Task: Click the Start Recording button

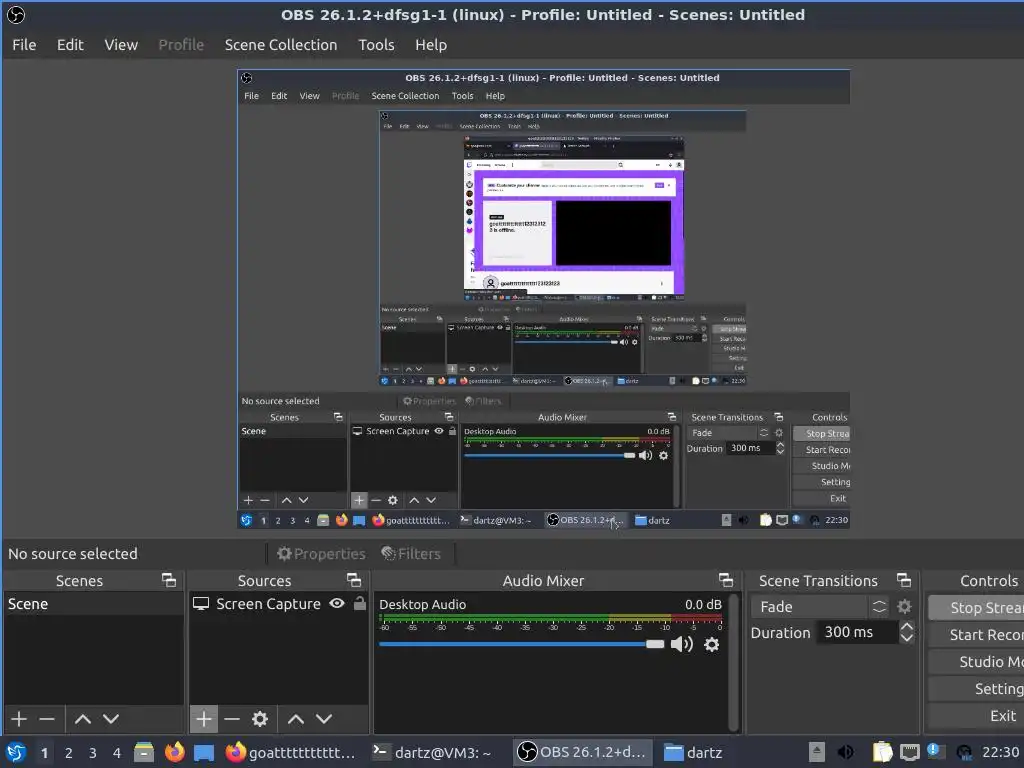Action: pos(976,635)
